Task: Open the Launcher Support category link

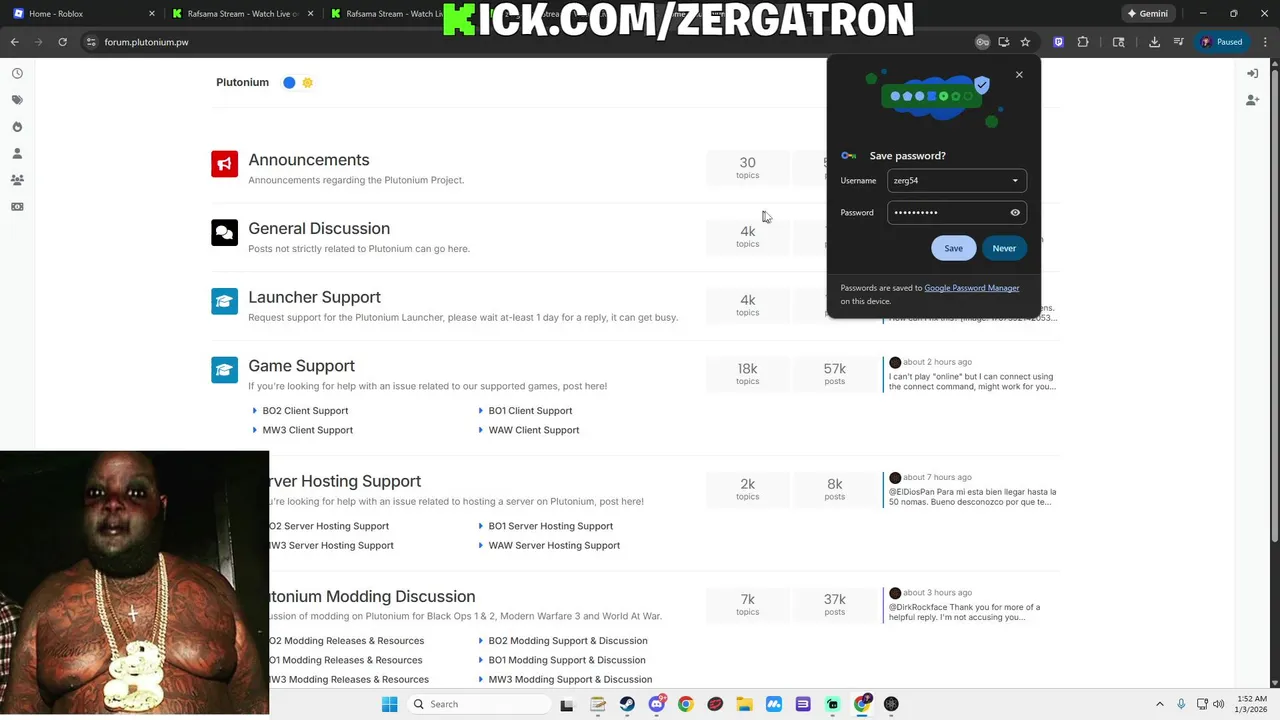Action: 314,297
